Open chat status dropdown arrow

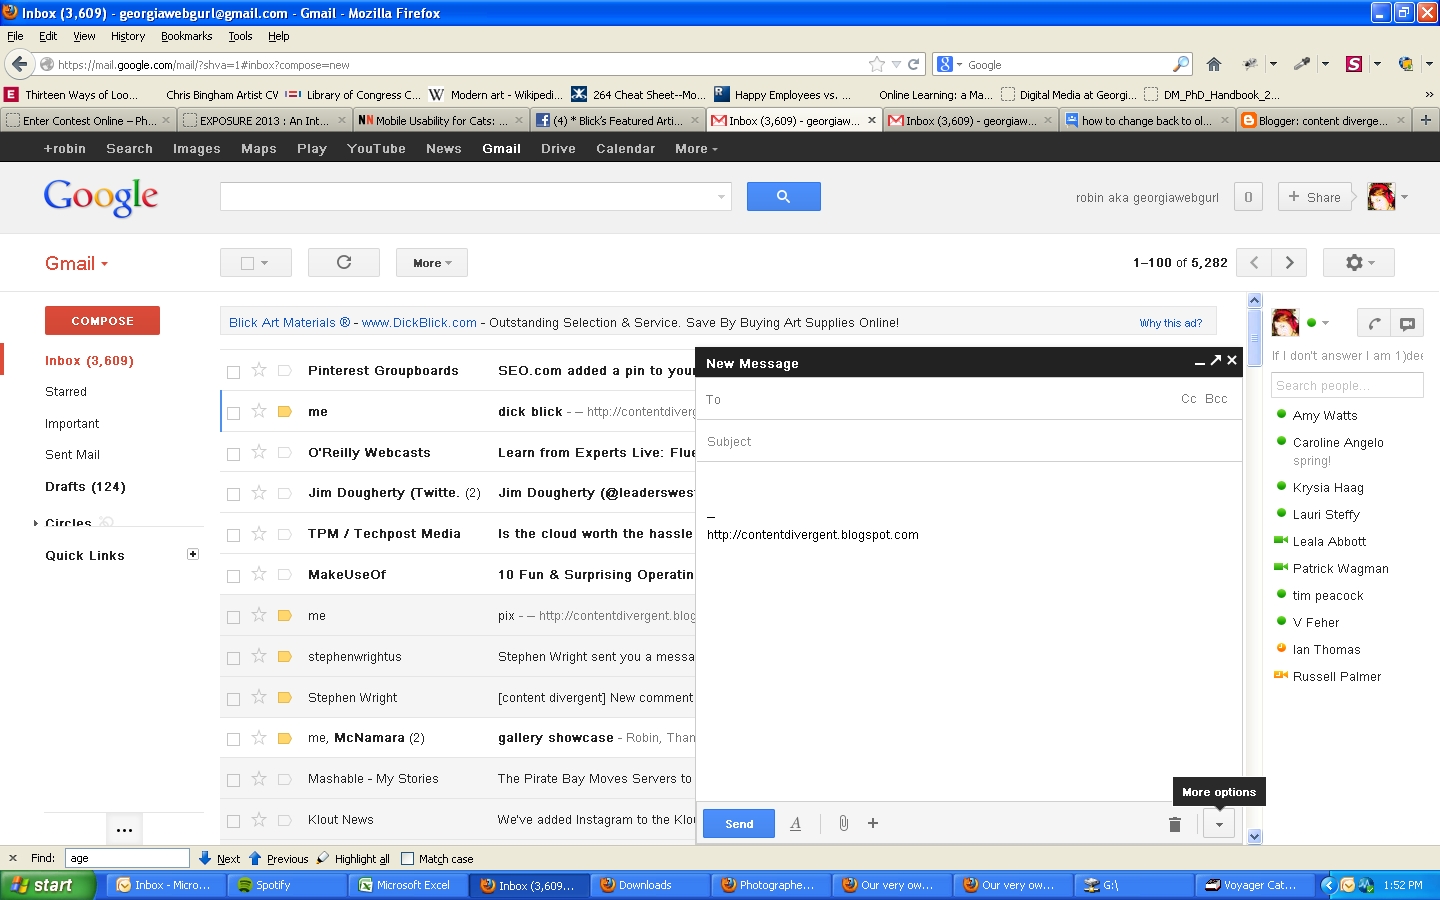1326,323
